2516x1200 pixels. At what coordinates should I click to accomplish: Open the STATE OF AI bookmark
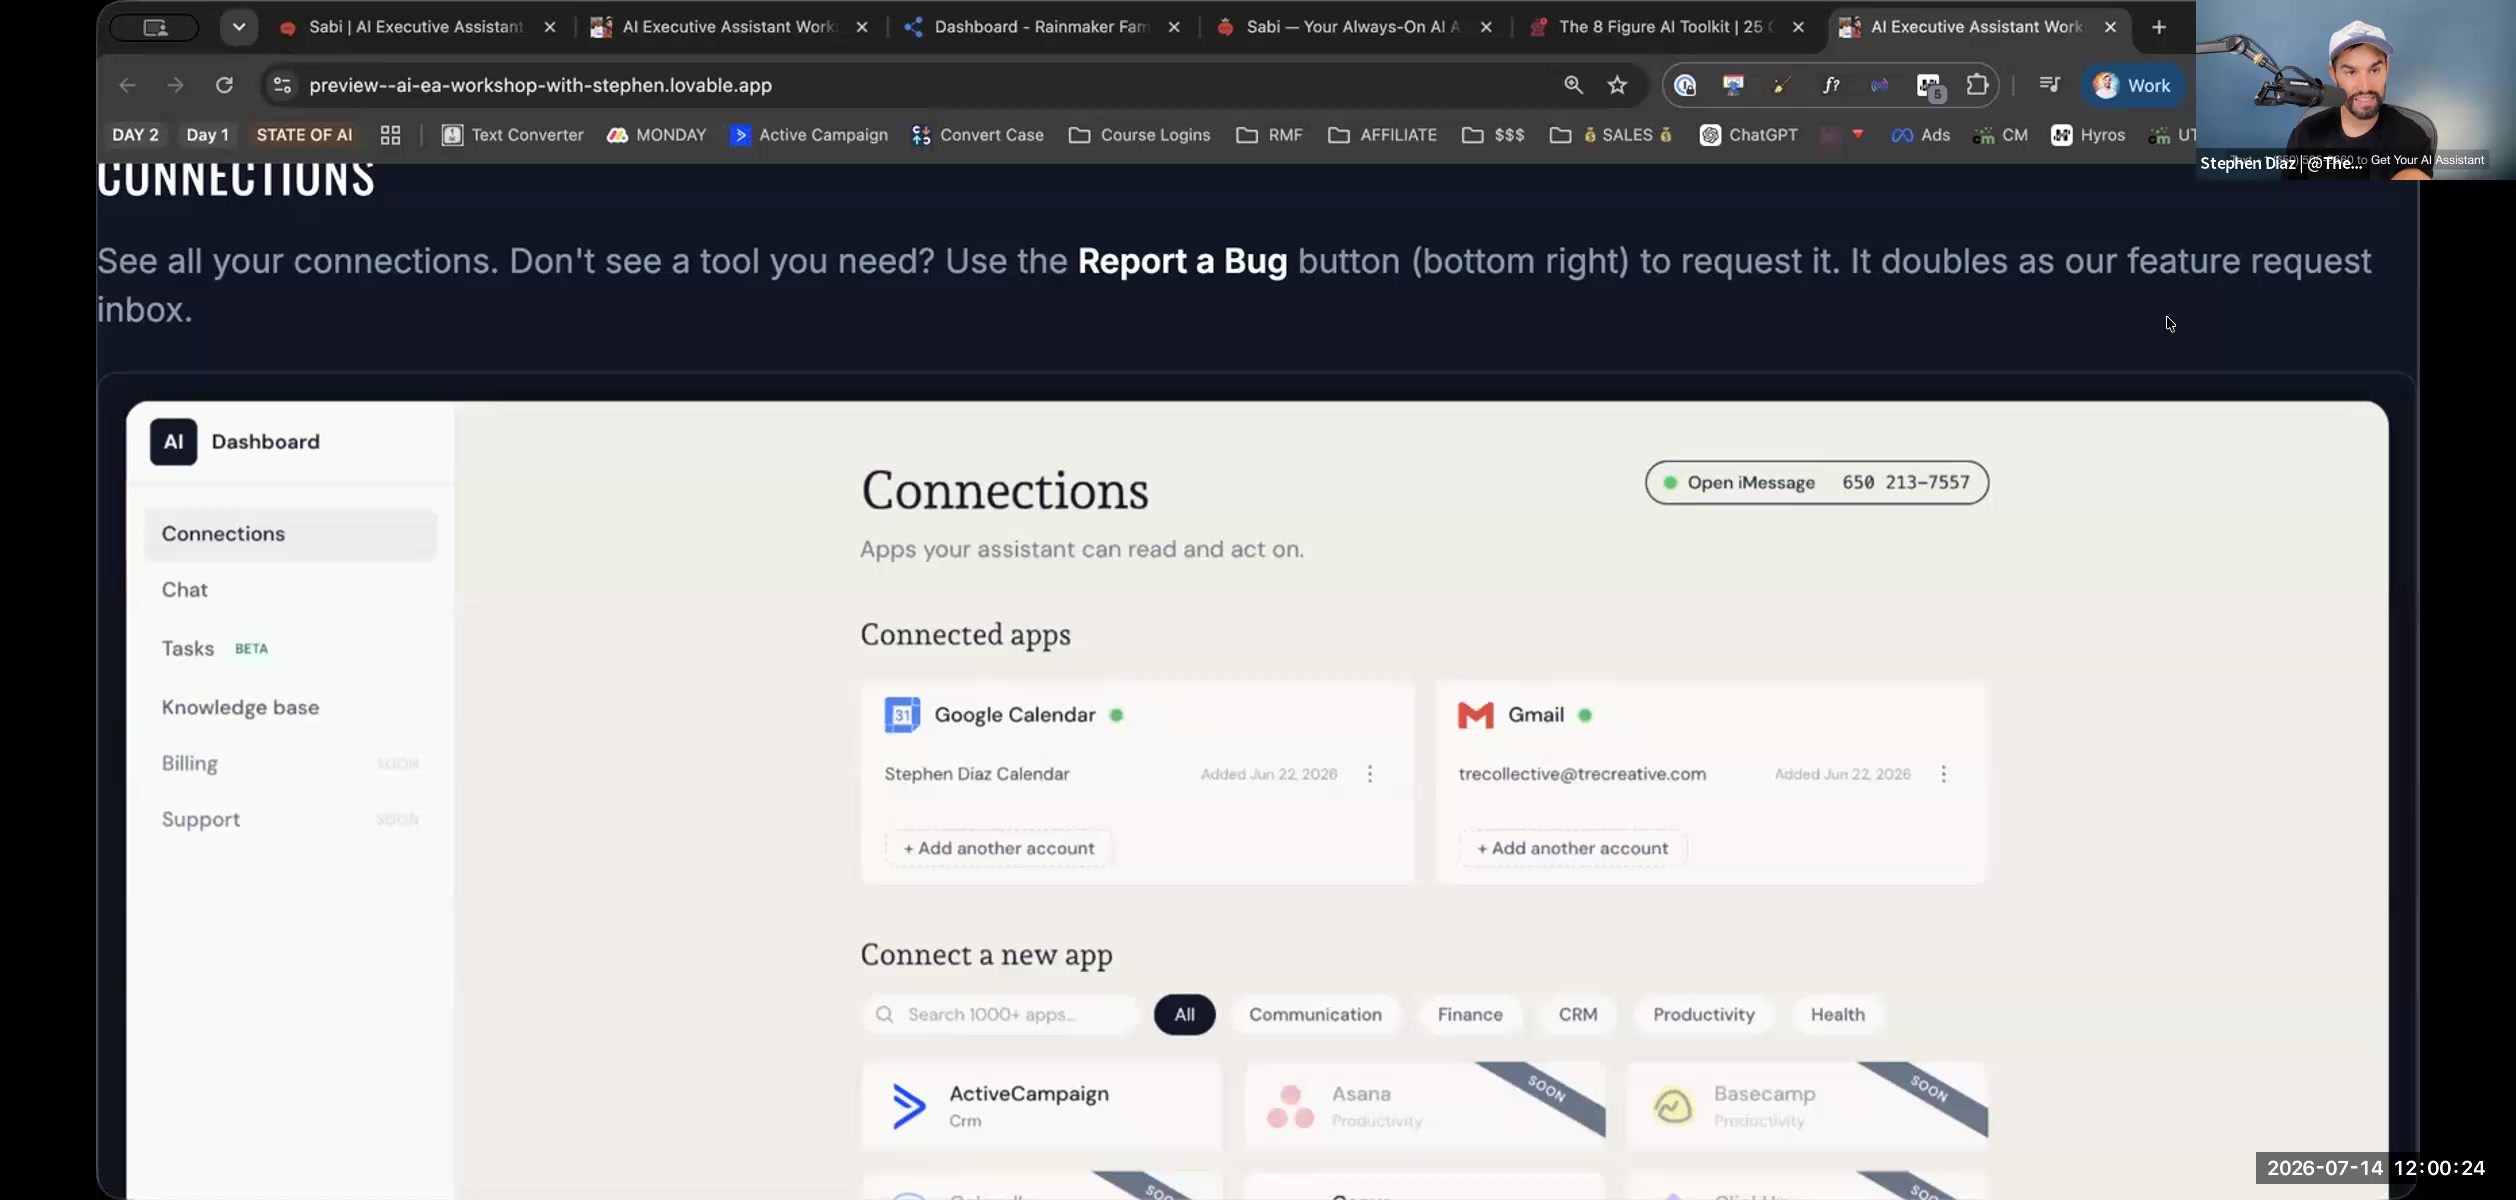pos(304,135)
